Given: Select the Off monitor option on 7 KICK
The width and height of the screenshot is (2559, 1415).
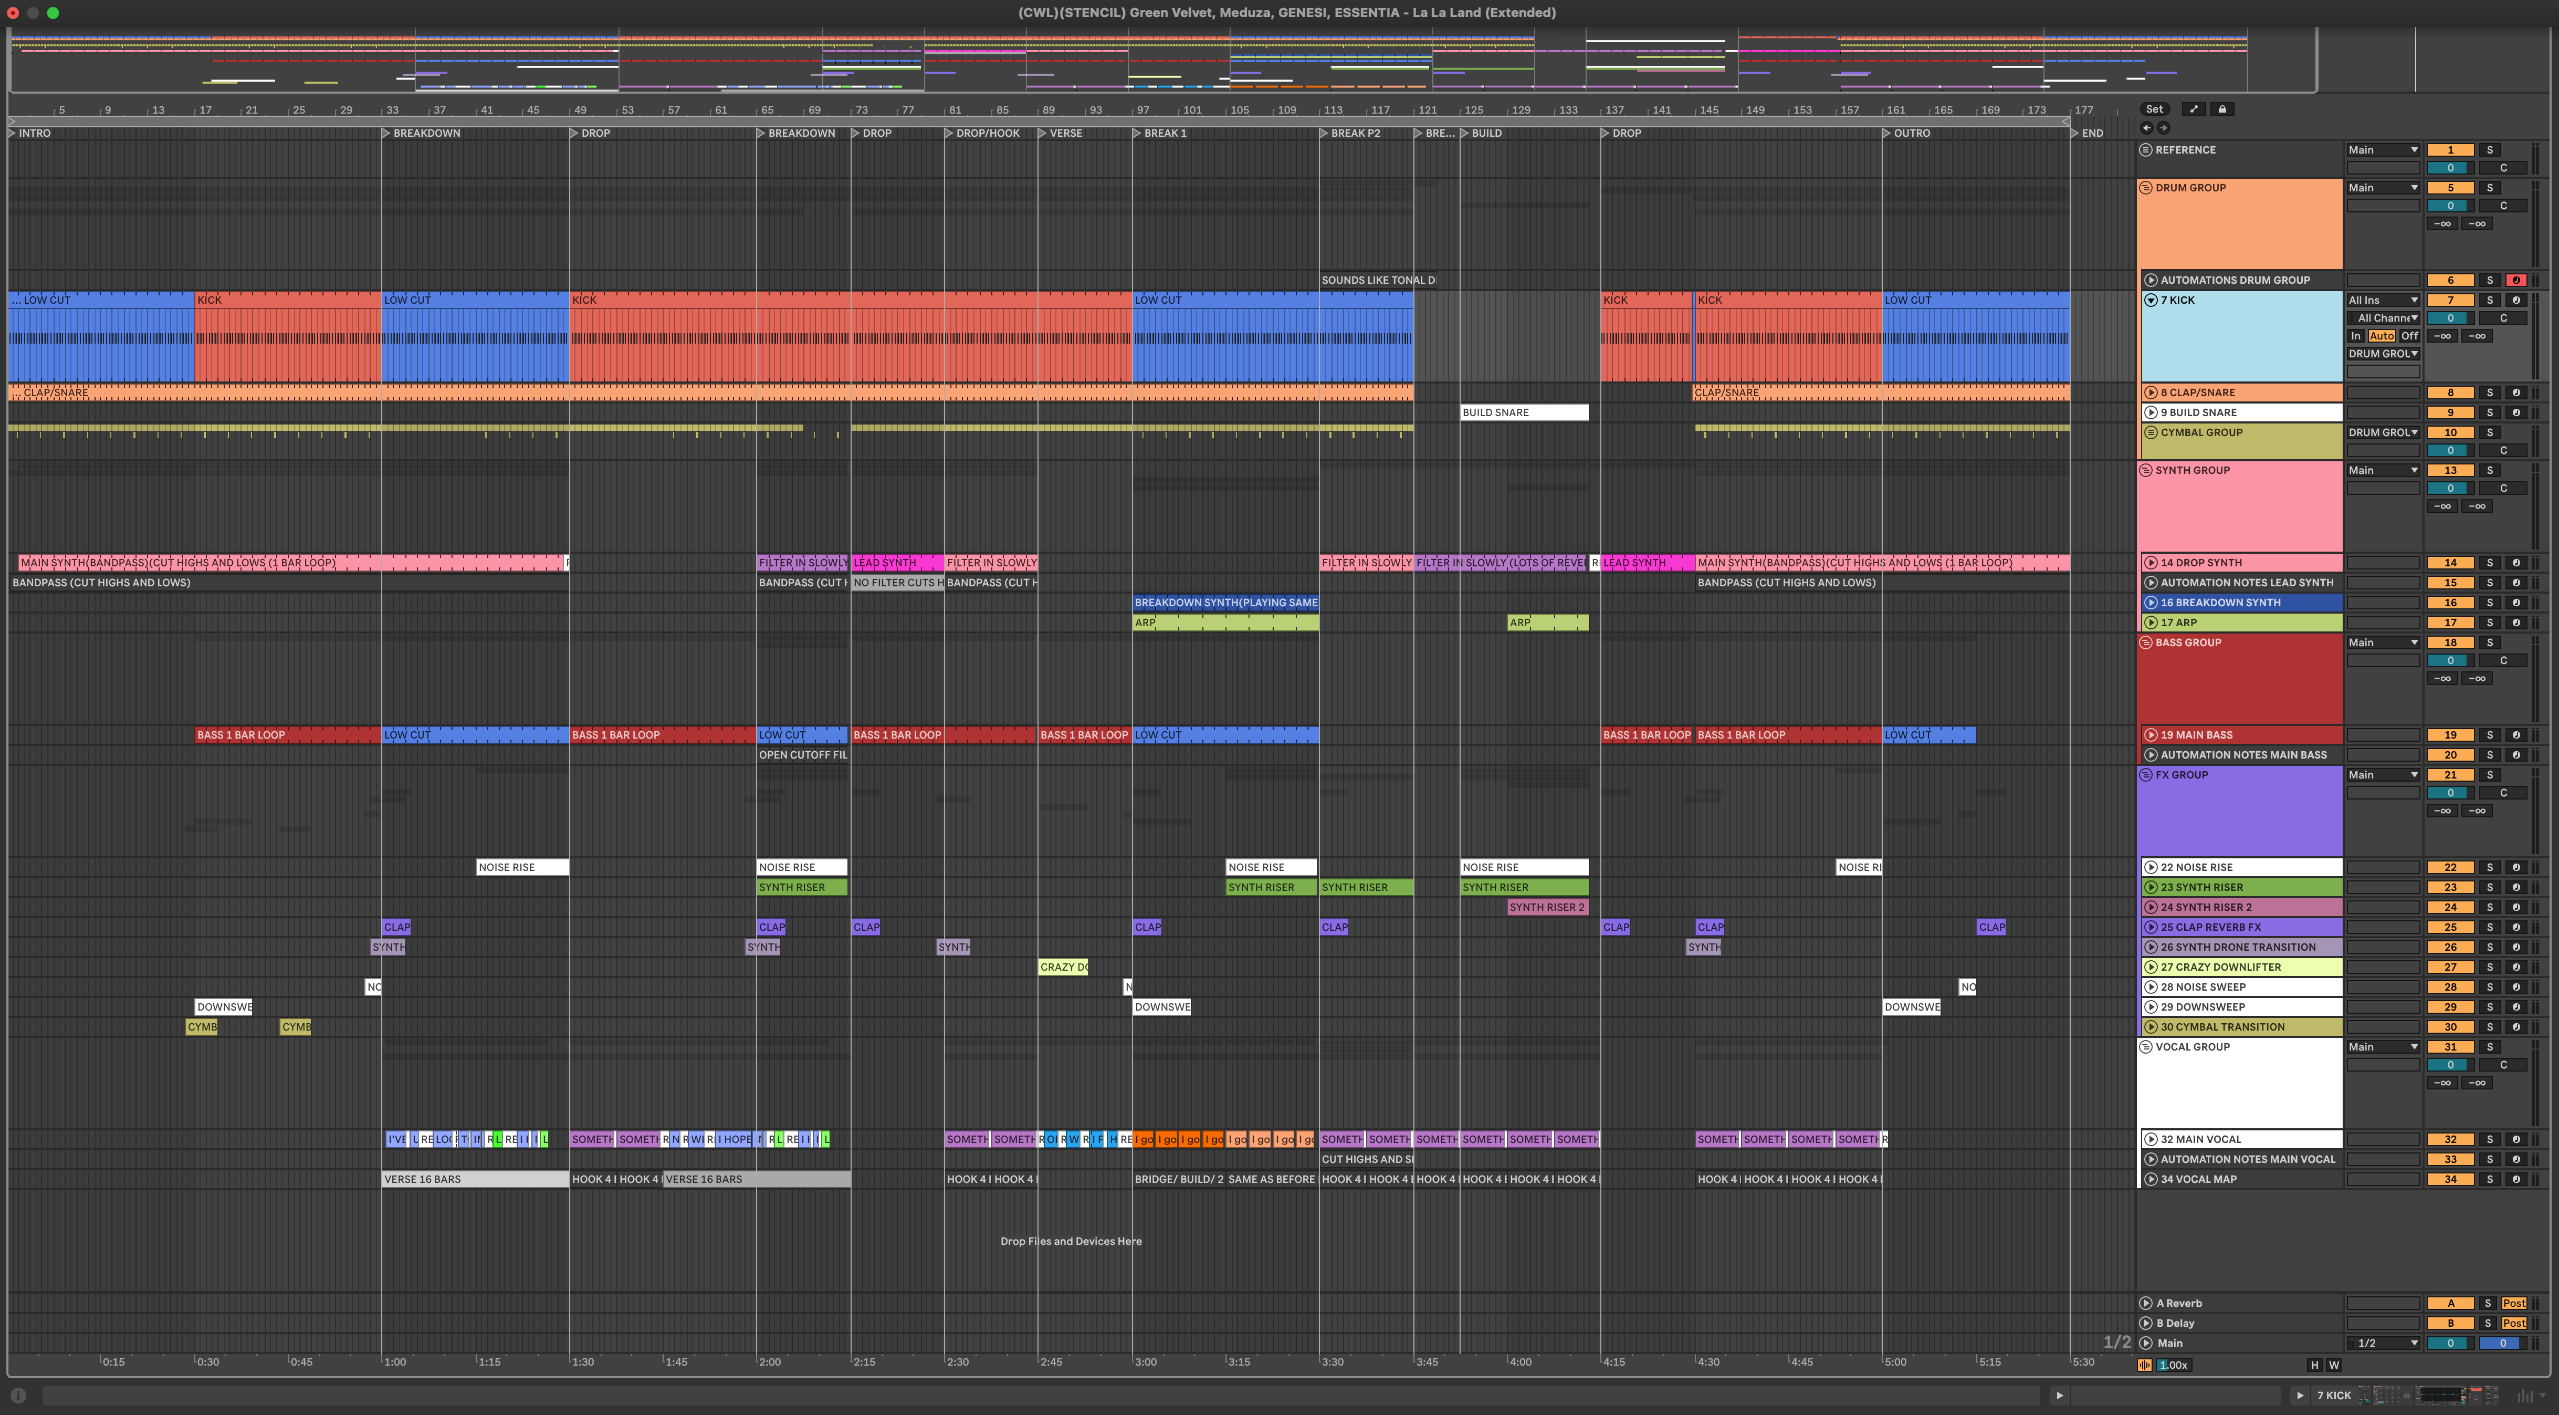Looking at the screenshot, I should click(x=2410, y=336).
